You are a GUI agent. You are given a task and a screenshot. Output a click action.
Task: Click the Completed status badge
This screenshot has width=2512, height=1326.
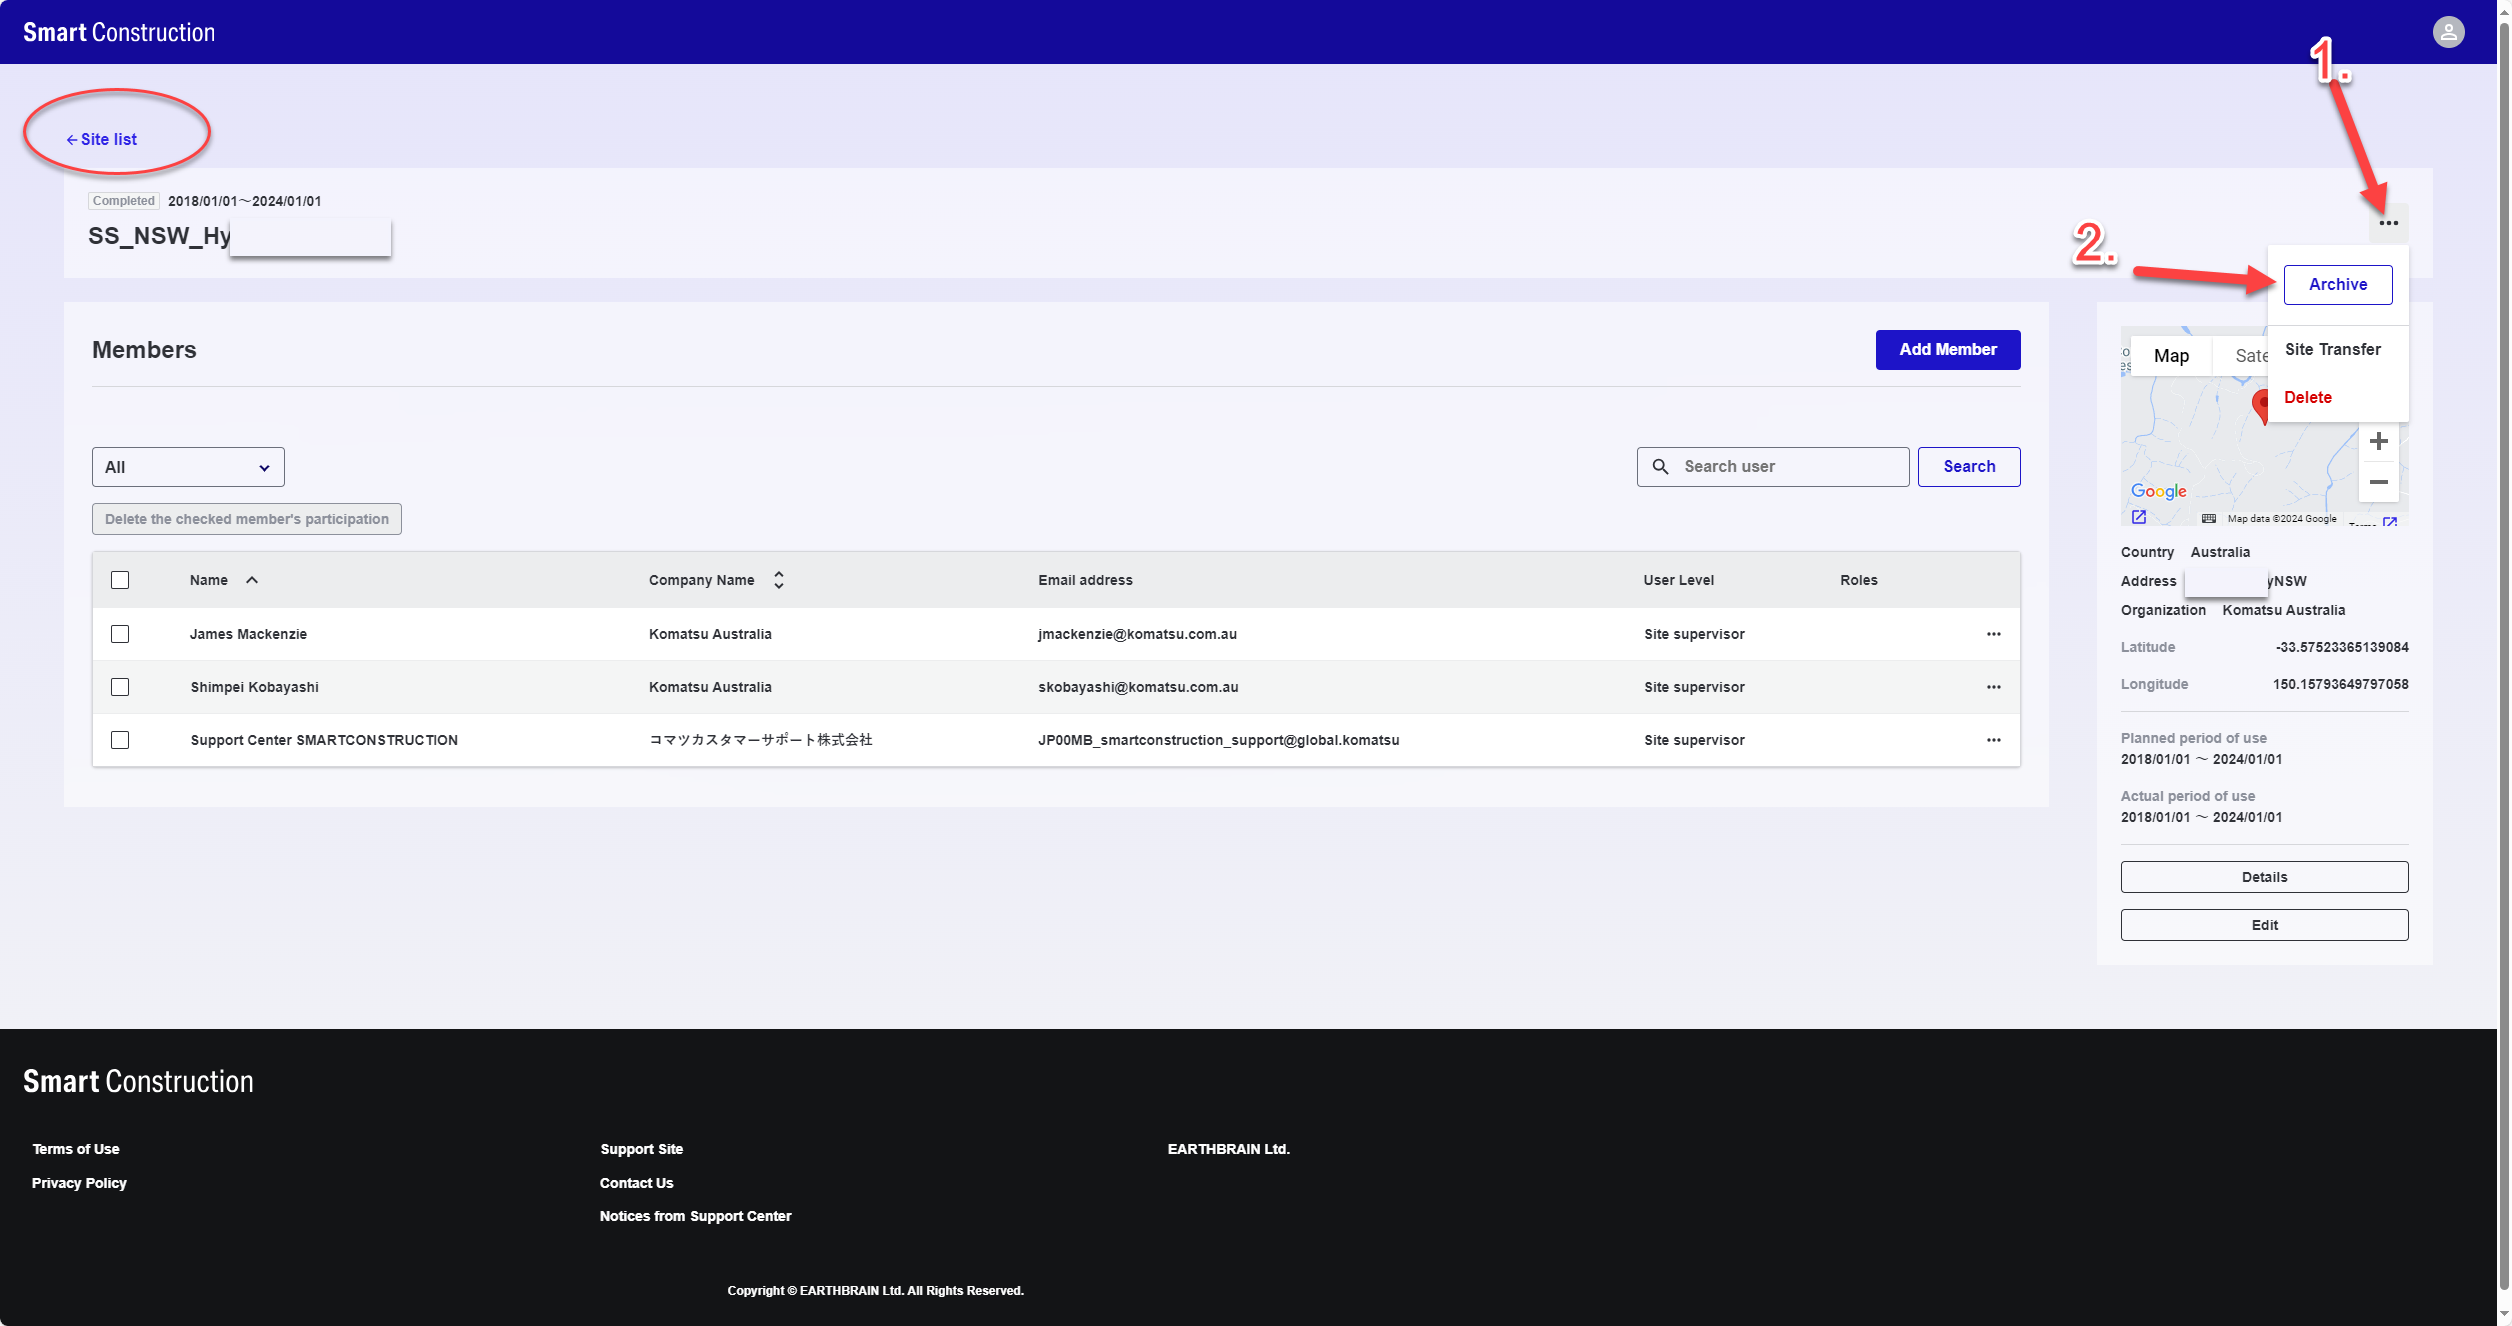click(x=124, y=201)
